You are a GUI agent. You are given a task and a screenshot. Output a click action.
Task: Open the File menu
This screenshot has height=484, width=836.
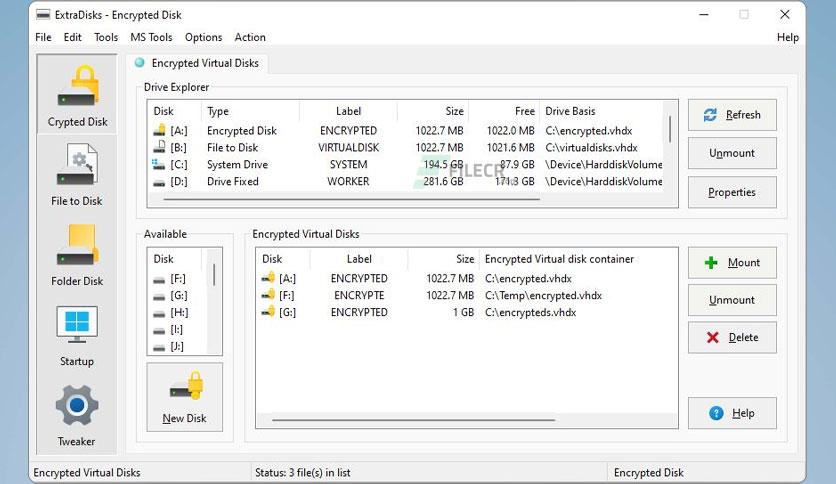(43, 37)
